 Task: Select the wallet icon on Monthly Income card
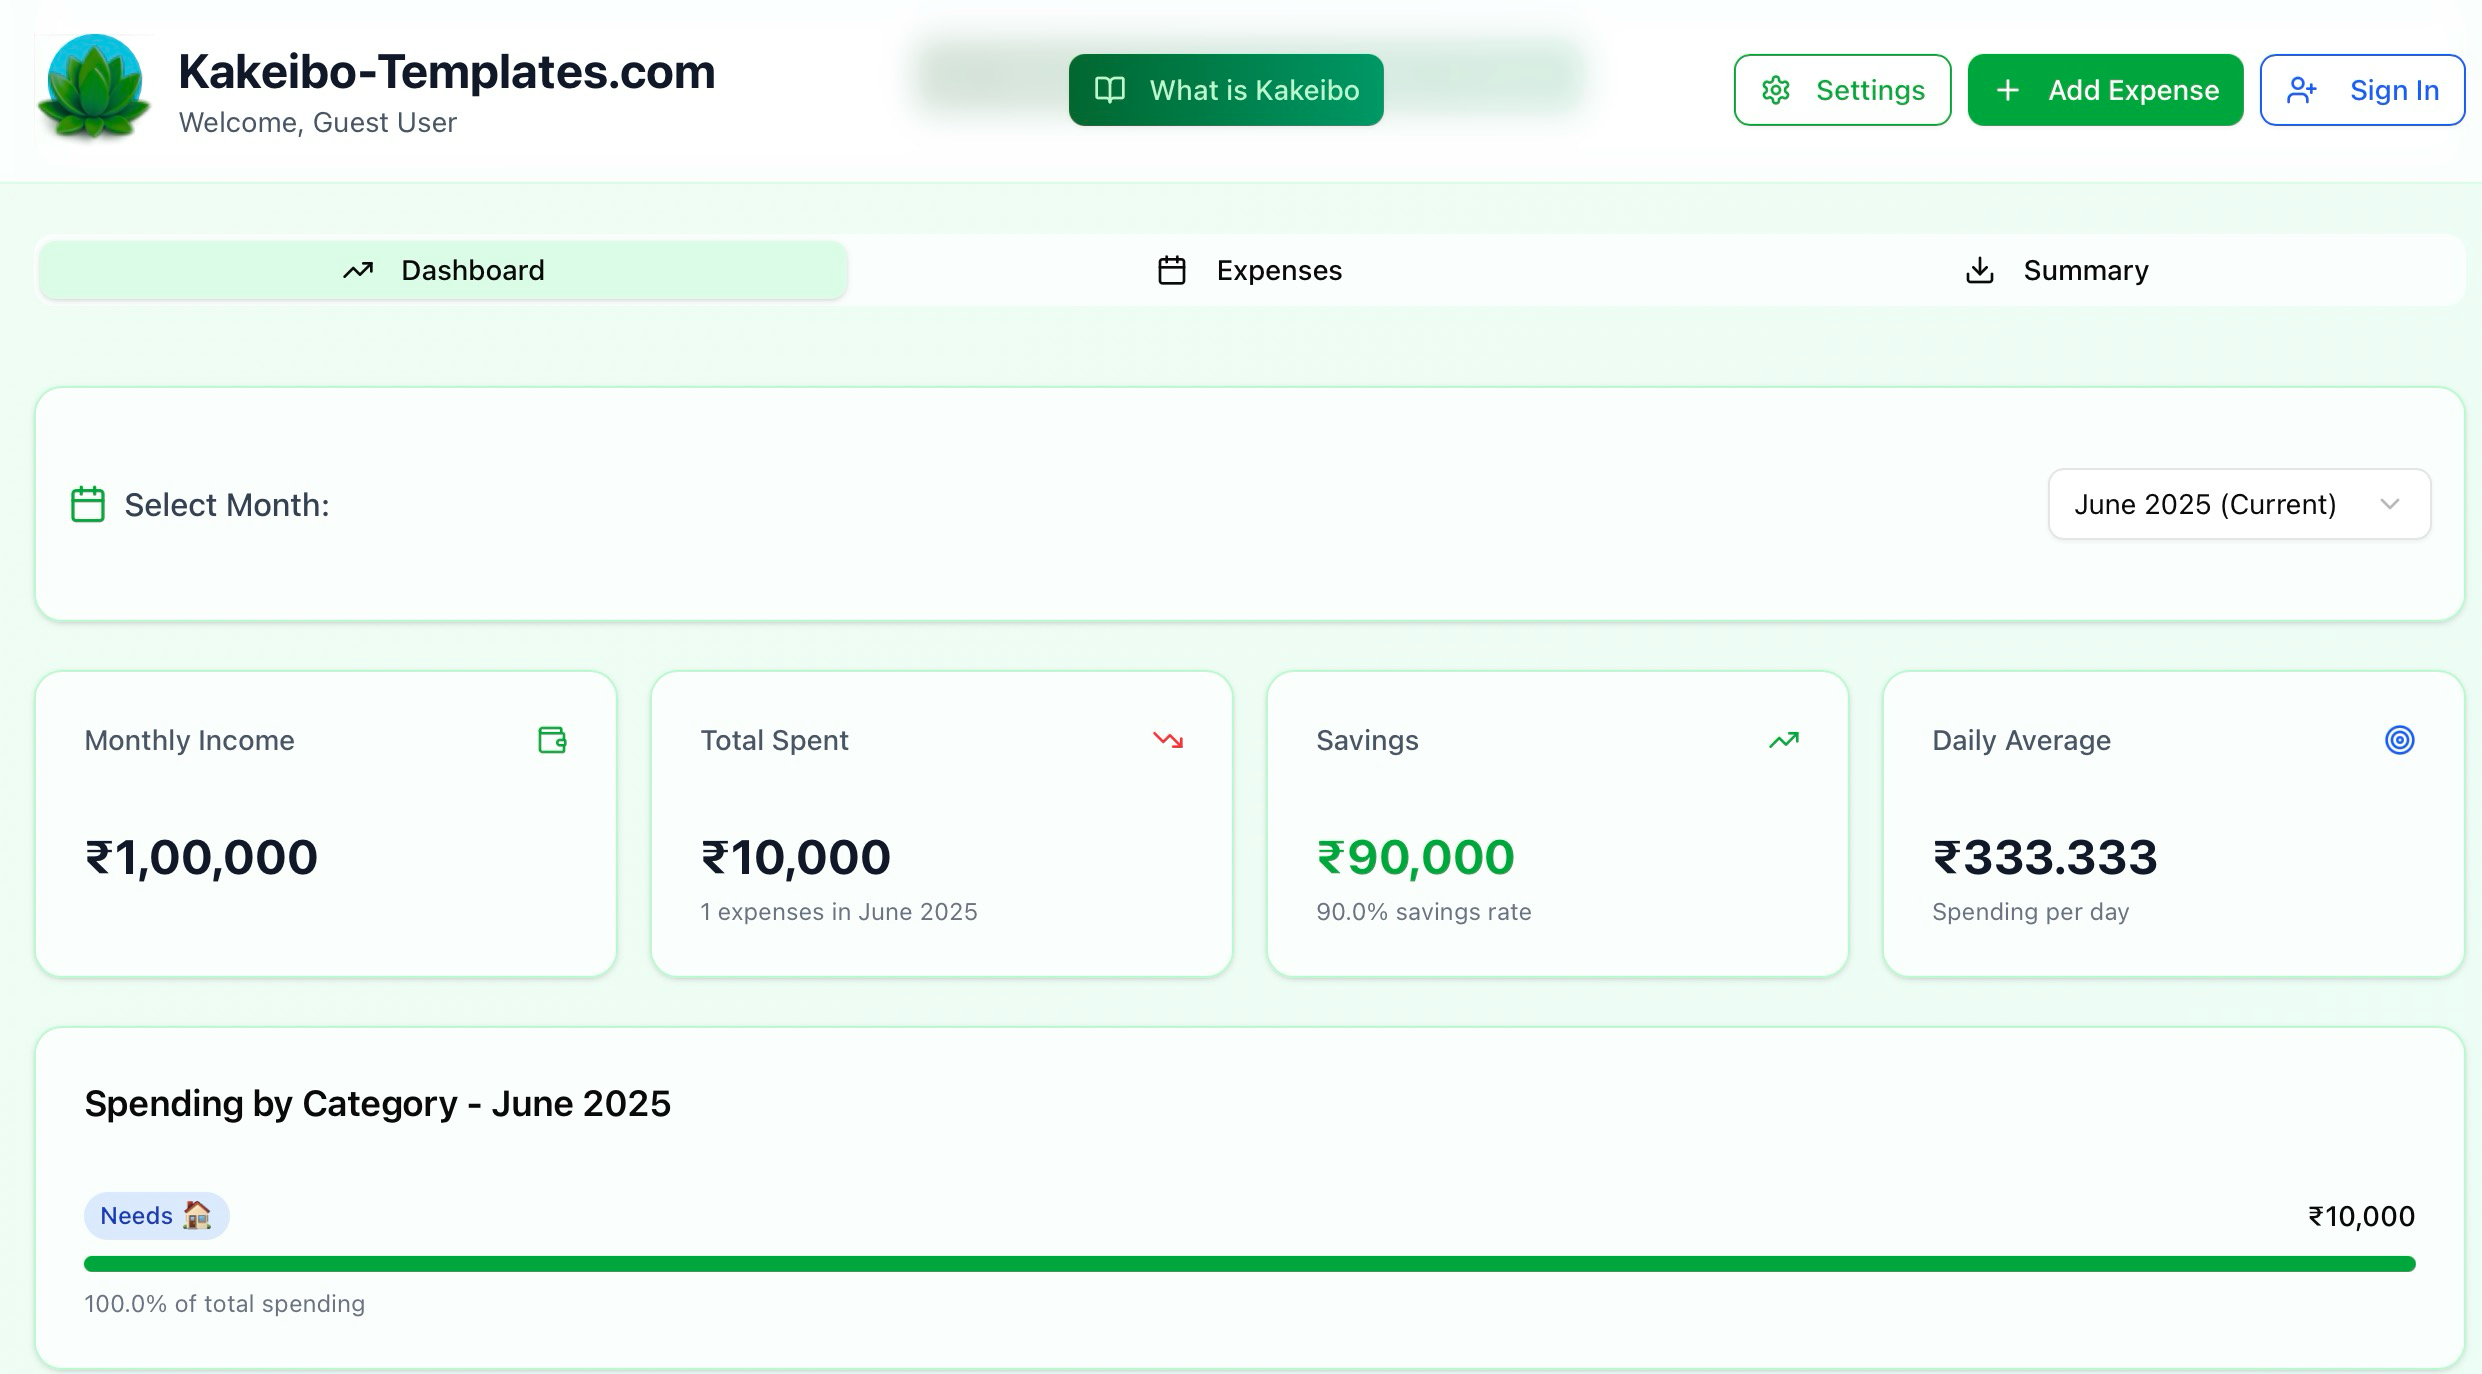click(x=552, y=740)
